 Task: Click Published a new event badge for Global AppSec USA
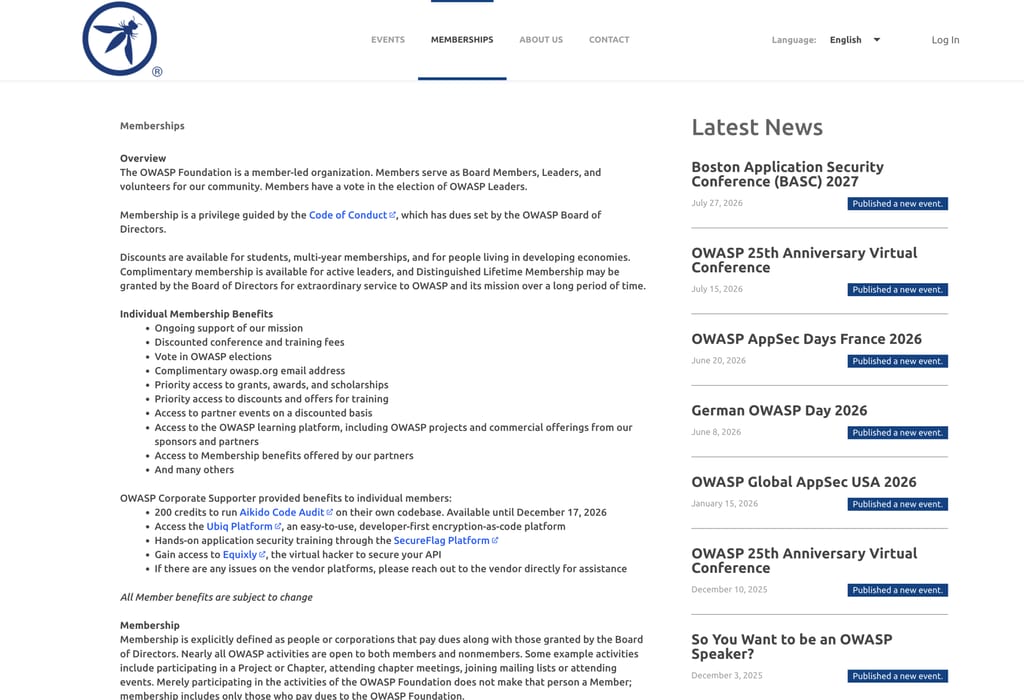pos(897,504)
